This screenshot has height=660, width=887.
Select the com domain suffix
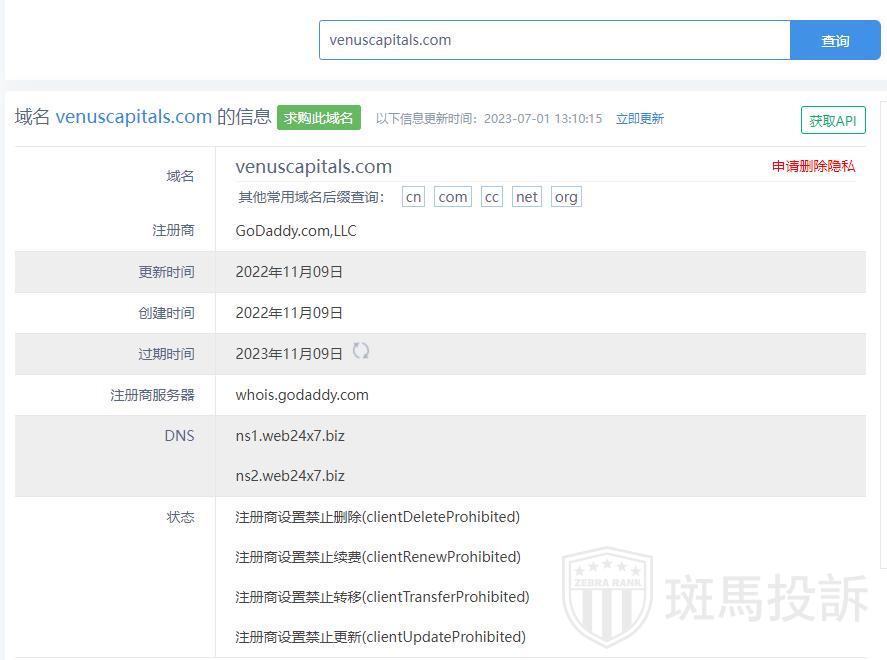453,197
